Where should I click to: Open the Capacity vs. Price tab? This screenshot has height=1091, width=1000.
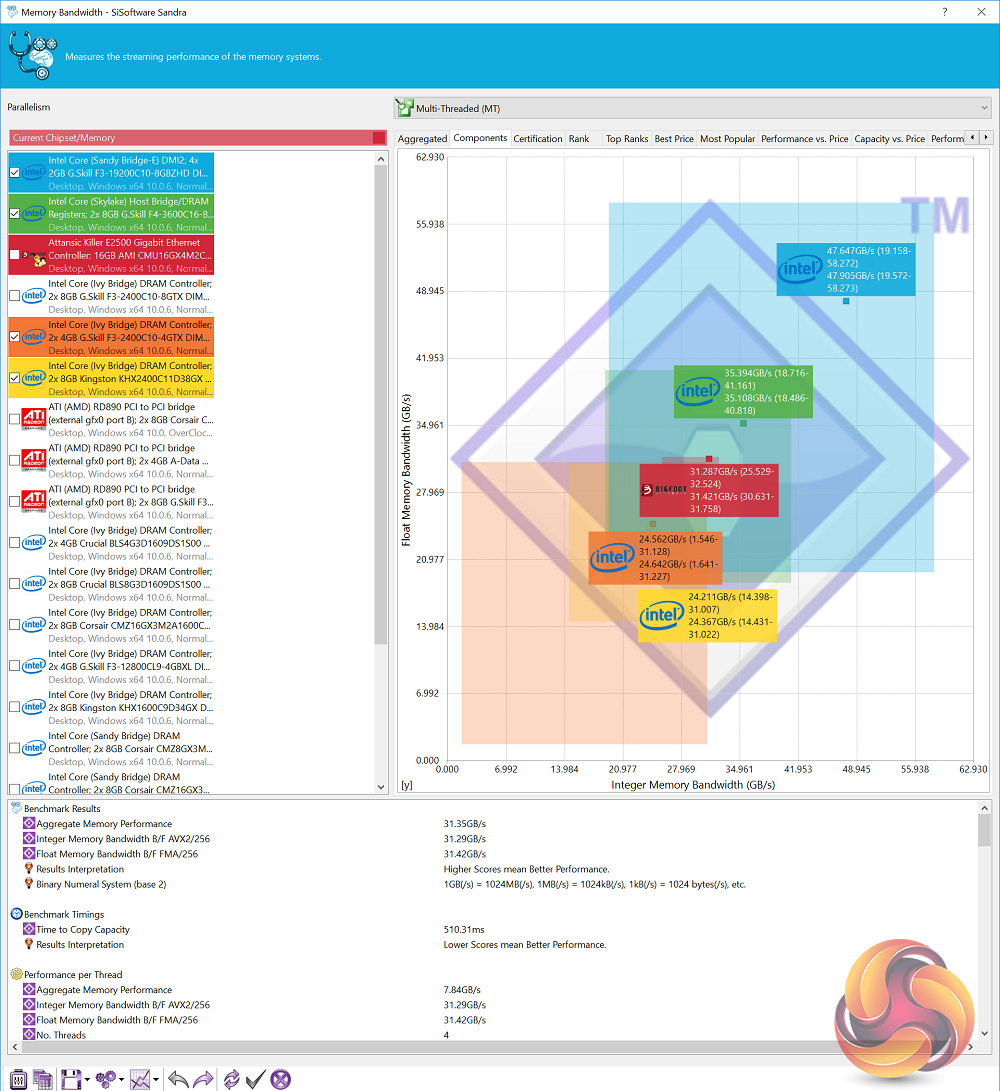click(x=889, y=138)
